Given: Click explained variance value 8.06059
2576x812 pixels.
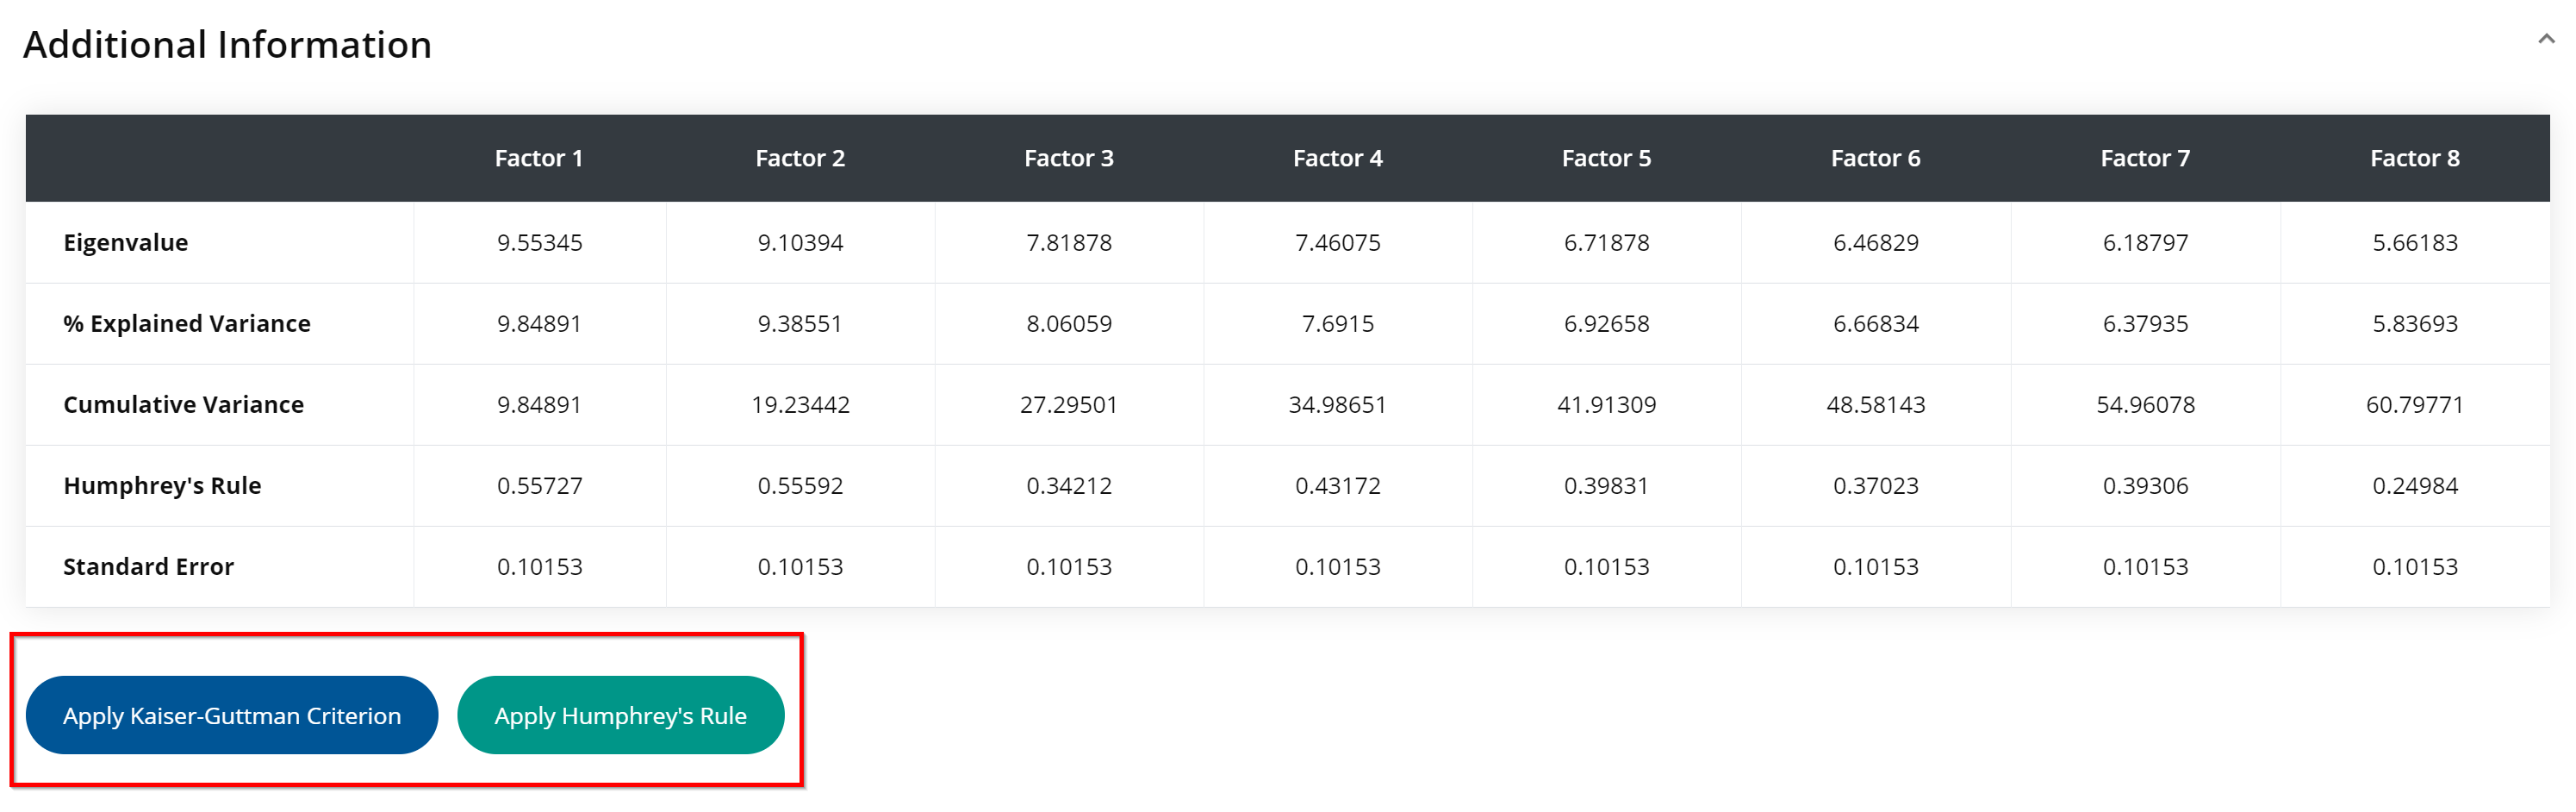Looking at the screenshot, I should (x=1069, y=323).
